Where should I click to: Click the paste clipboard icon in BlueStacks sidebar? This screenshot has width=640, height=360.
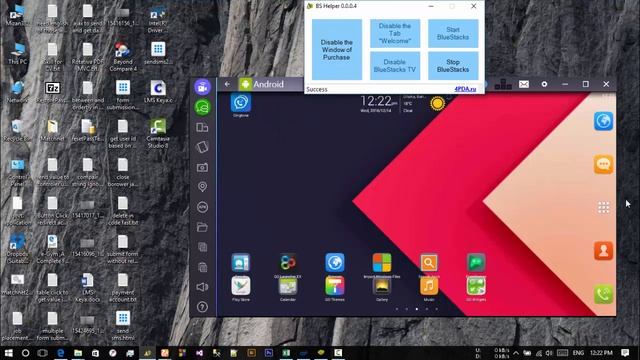[202, 267]
